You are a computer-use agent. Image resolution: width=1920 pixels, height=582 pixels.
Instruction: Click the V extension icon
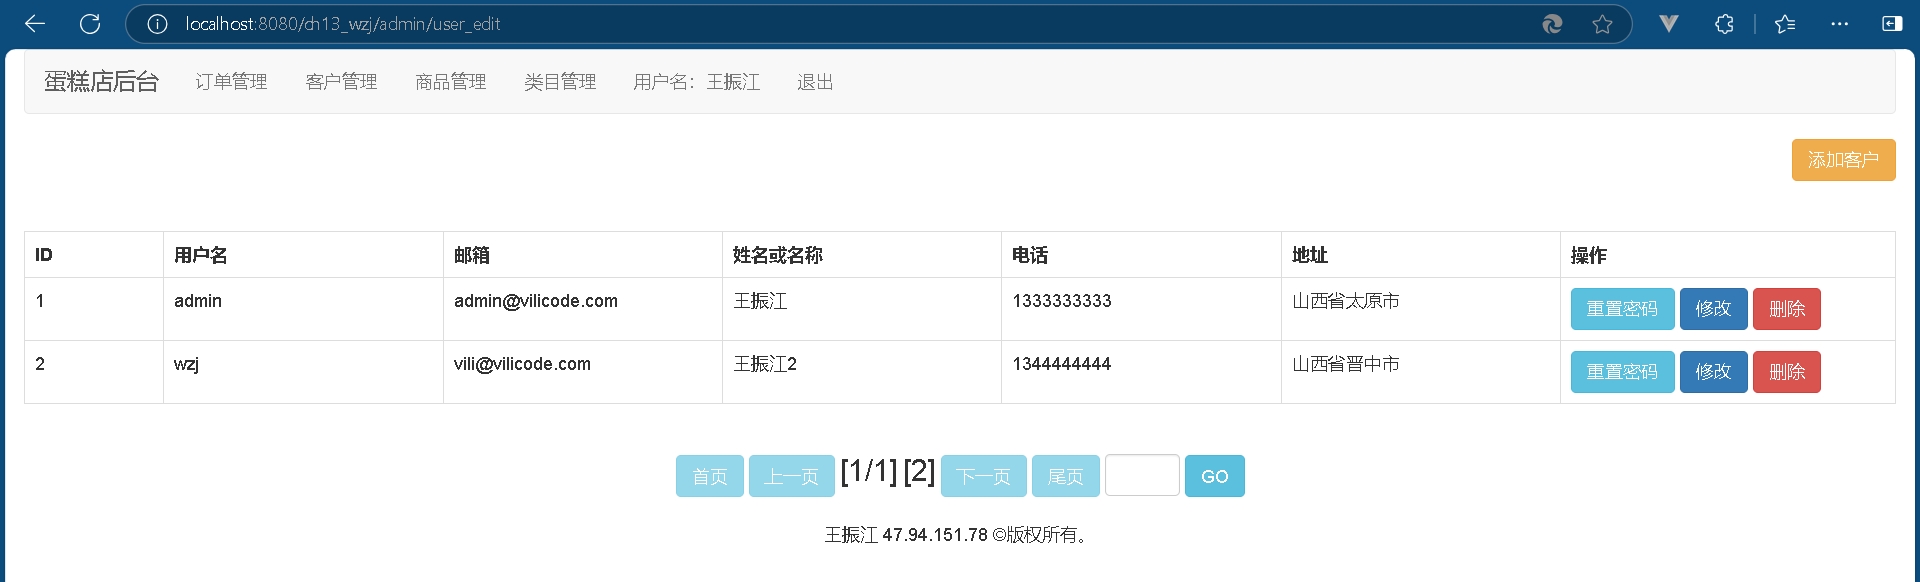pyautogui.click(x=1668, y=24)
